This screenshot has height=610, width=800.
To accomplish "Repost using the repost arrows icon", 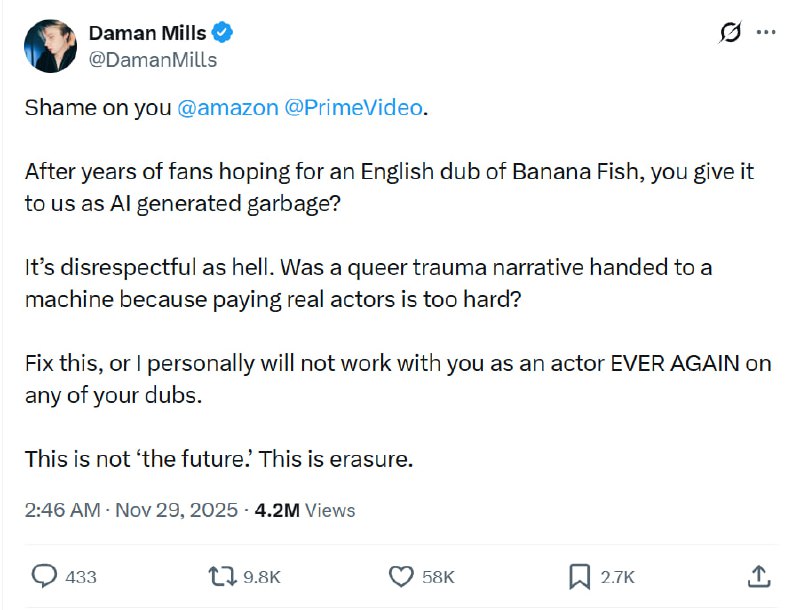I will pyautogui.click(x=219, y=576).
